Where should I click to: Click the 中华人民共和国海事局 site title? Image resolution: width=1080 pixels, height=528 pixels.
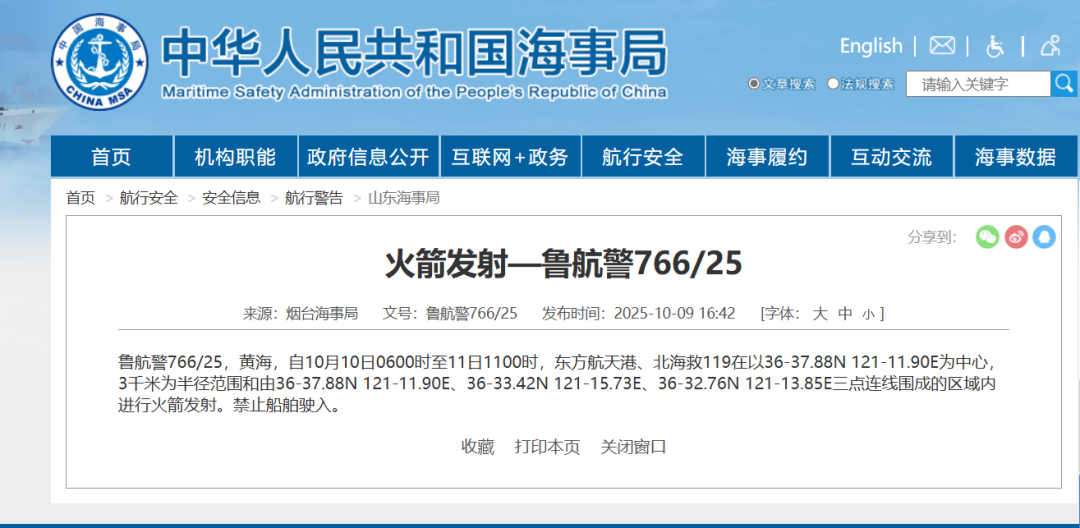coord(415,51)
